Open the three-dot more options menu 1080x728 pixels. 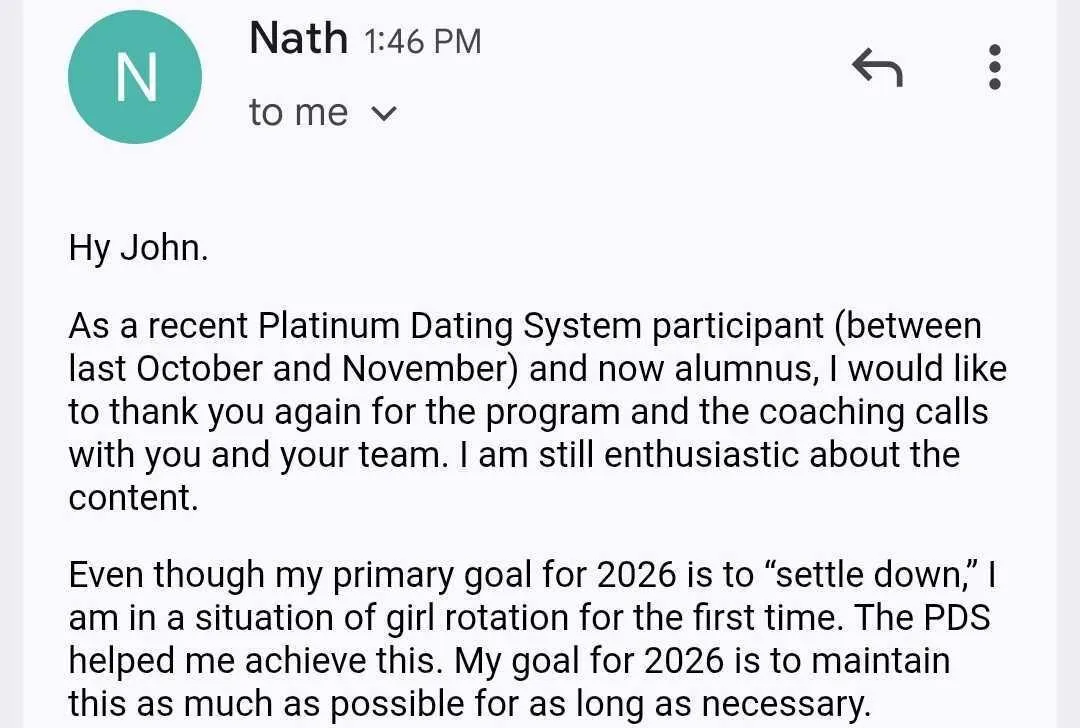click(x=994, y=67)
